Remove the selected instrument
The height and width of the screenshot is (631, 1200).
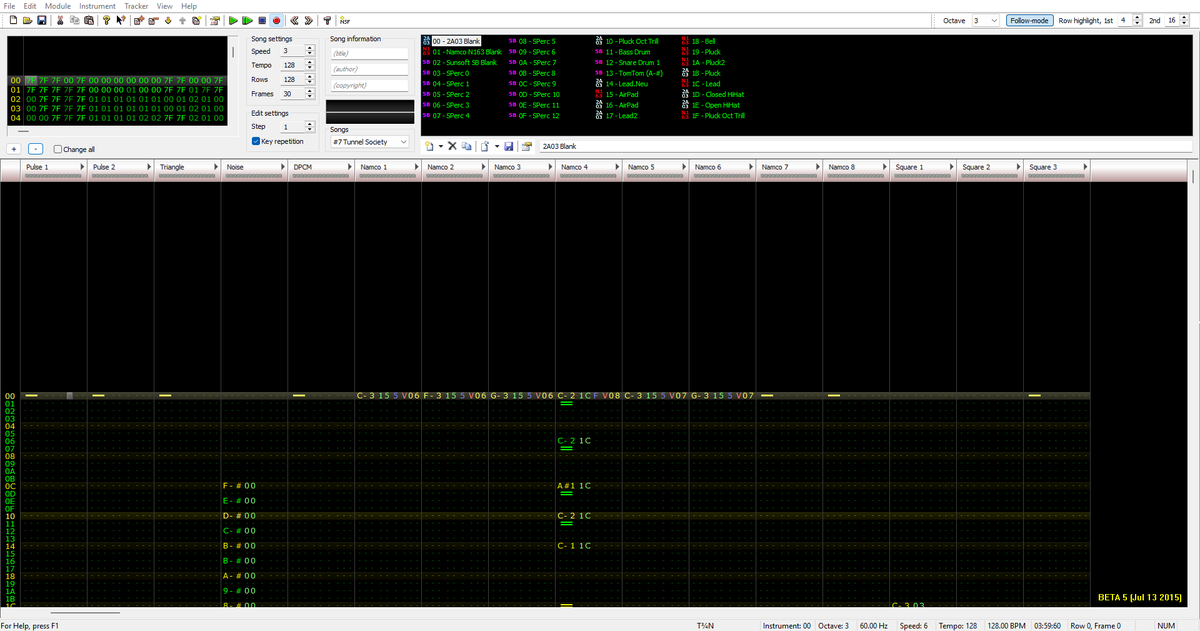coord(452,146)
